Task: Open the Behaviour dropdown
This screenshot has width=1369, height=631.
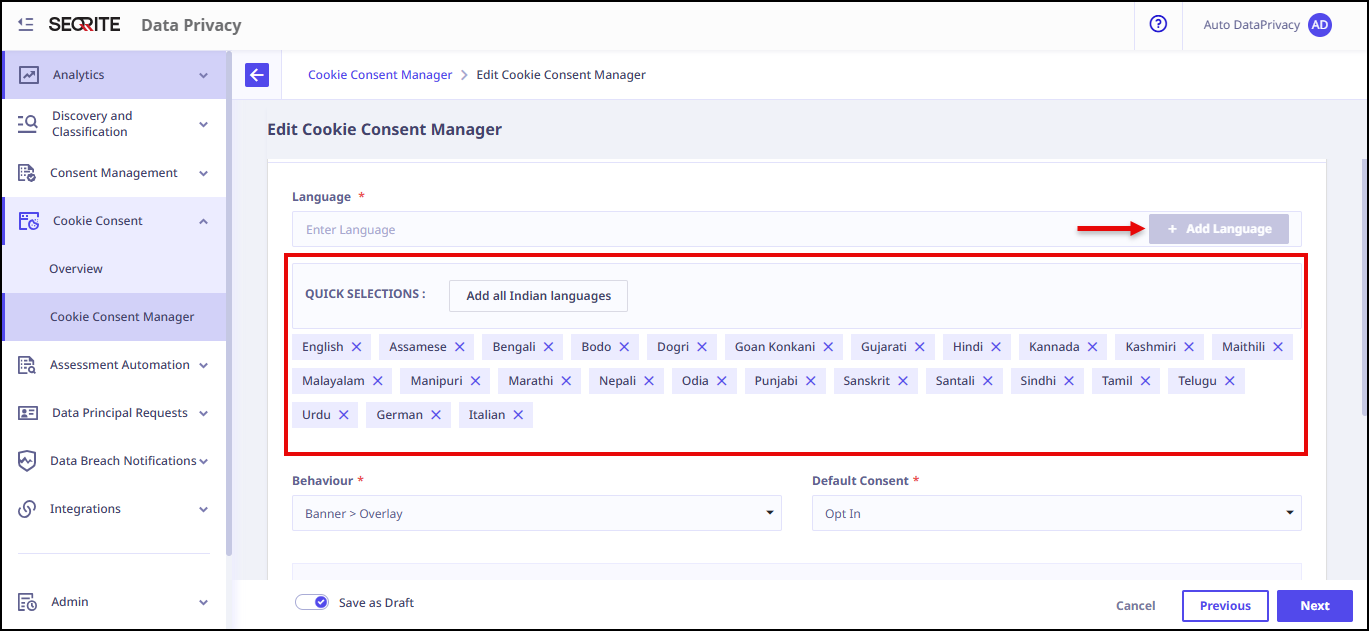Action: [537, 514]
